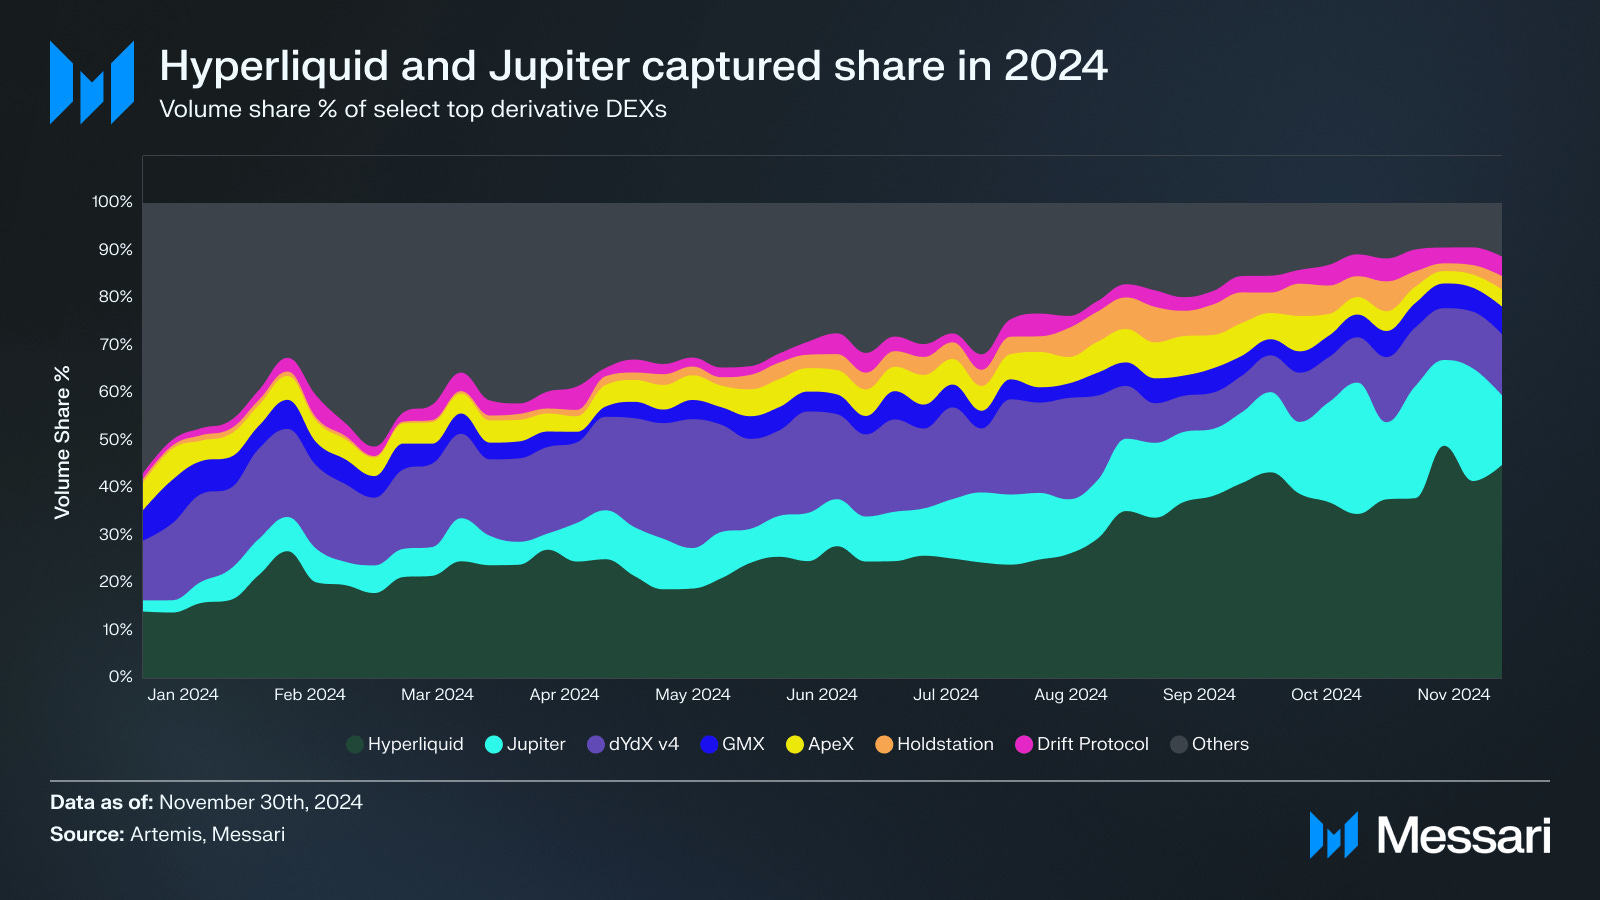The width and height of the screenshot is (1600, 900).
Task: Click the Messari logo icon in footer
Action: click(1334, 835)
